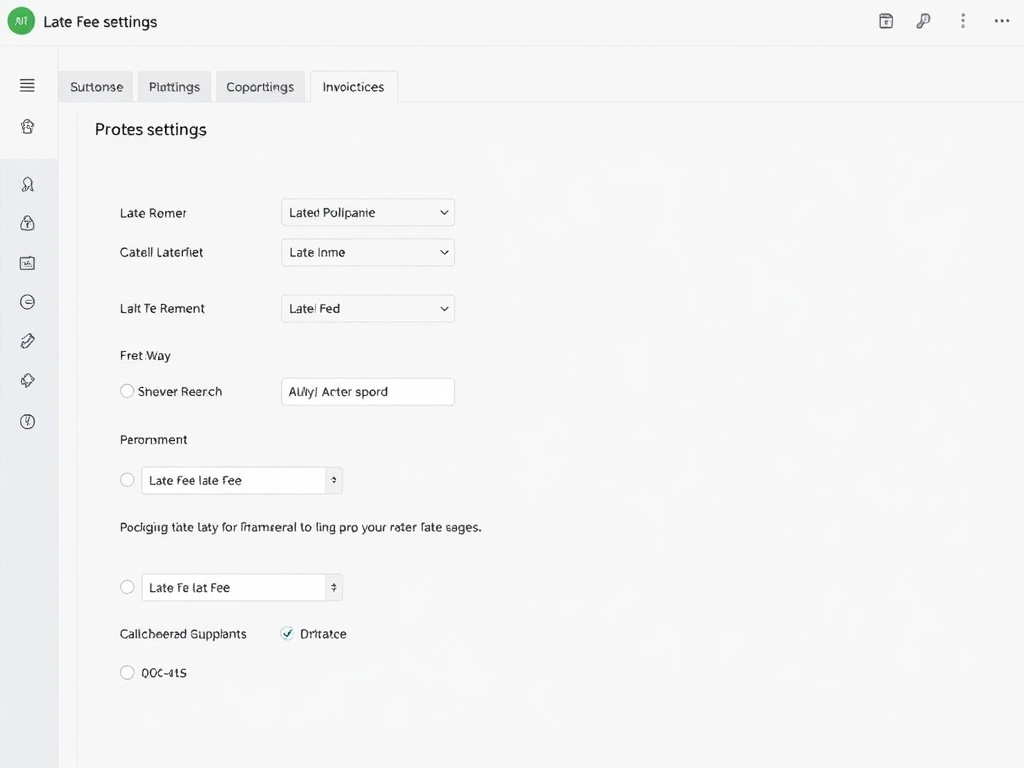Switch to the Invoictices tab

pos(353,86)
